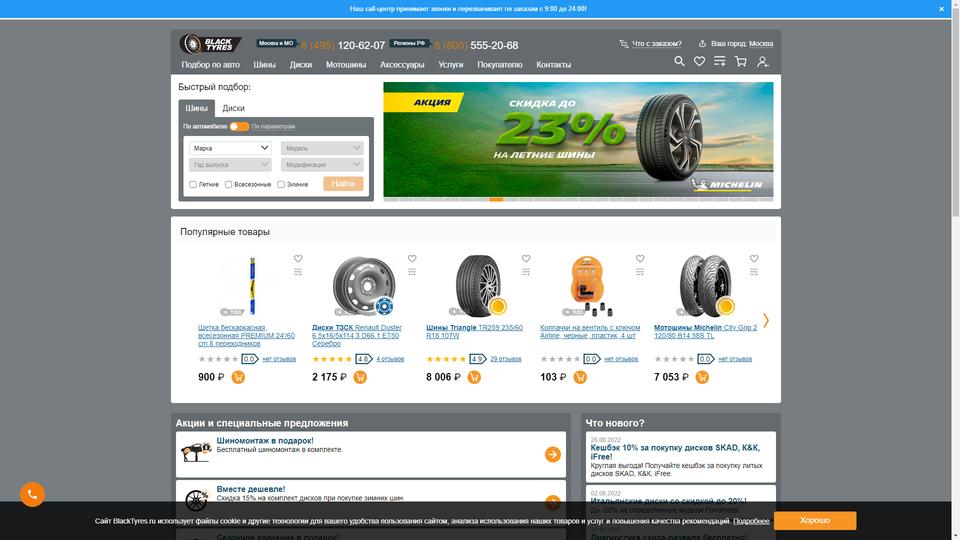Open Услуги menu item
This screenshot has height=540, width=960.
(x=451, y=64)
